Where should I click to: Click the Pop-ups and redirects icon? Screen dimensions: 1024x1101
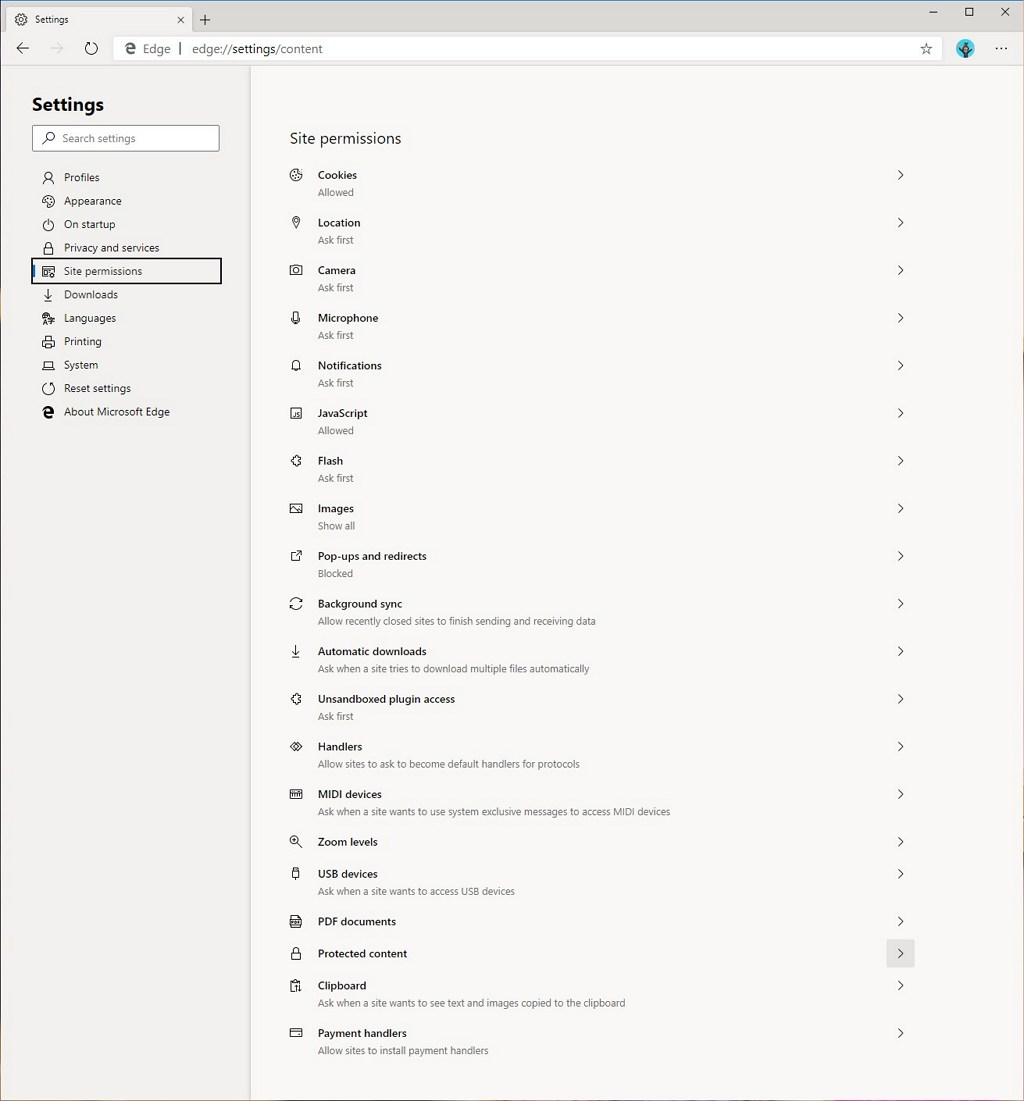pos(296,556)
